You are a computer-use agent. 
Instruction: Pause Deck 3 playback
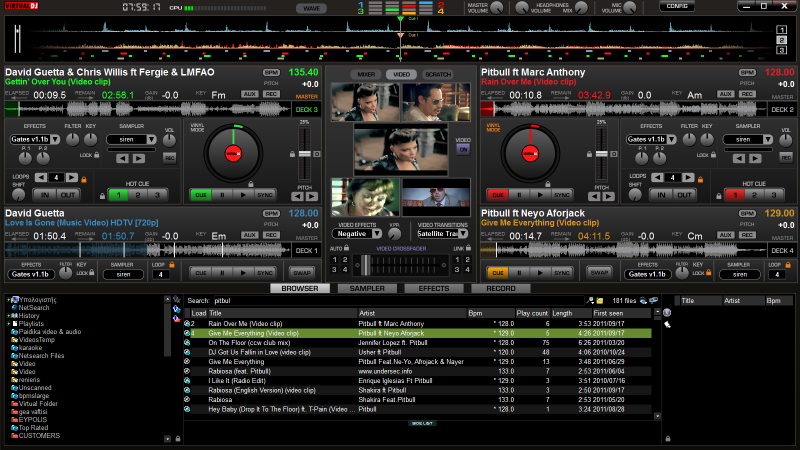(222, 195)
